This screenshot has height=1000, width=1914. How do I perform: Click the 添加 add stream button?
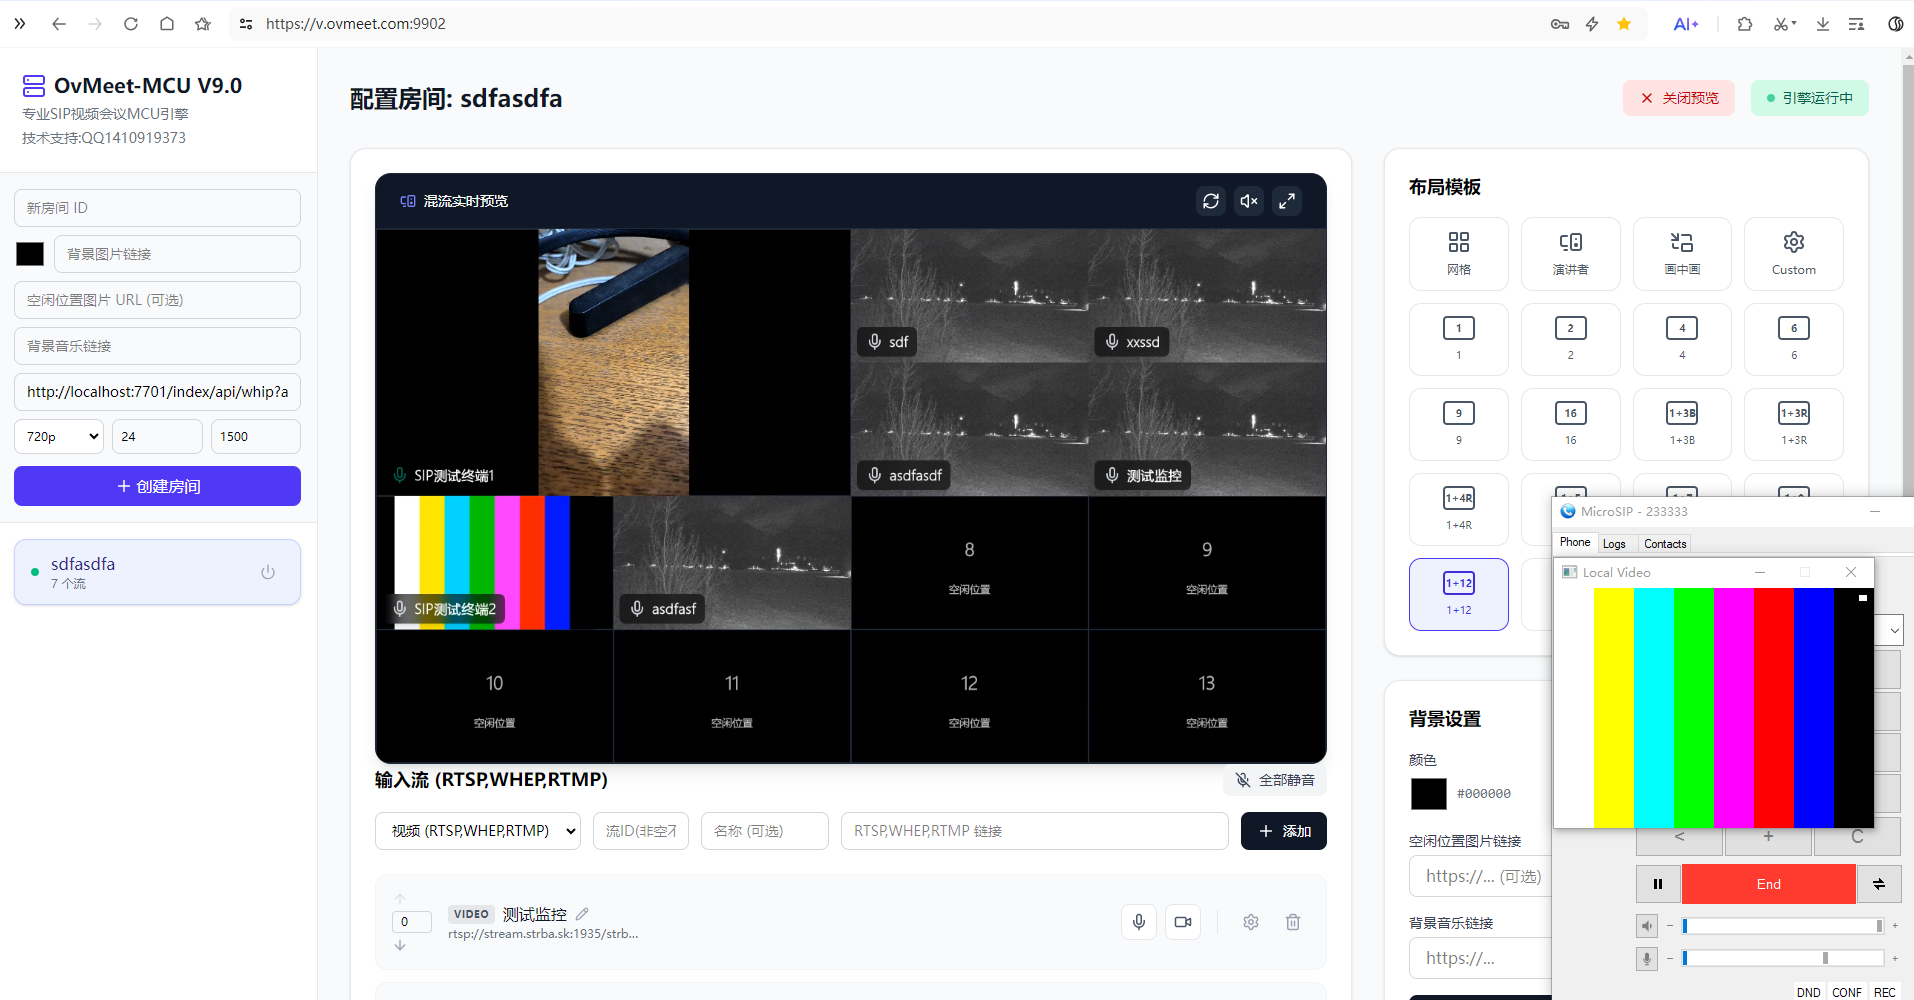[x=1284, y=831]
